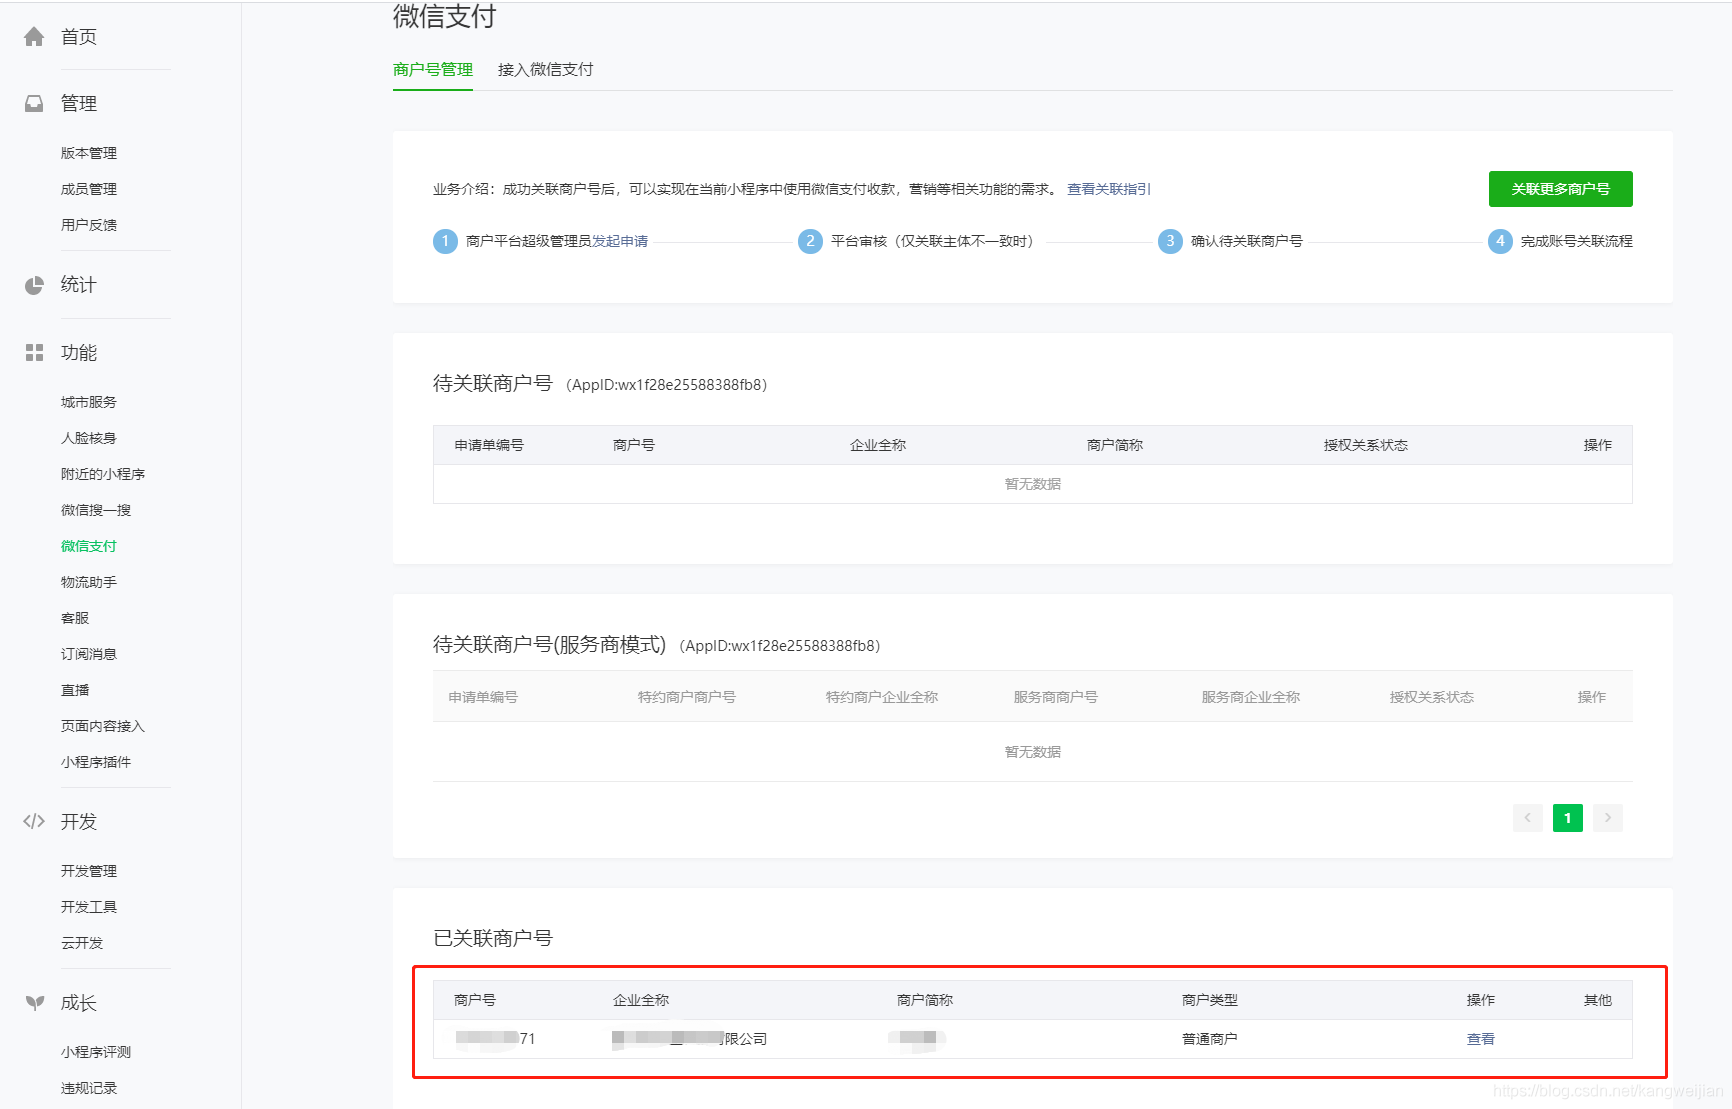This screenshot has height=1109, width=1732.
Task: Click the sprout icon beside 成长
Action: pos(34,1002)
